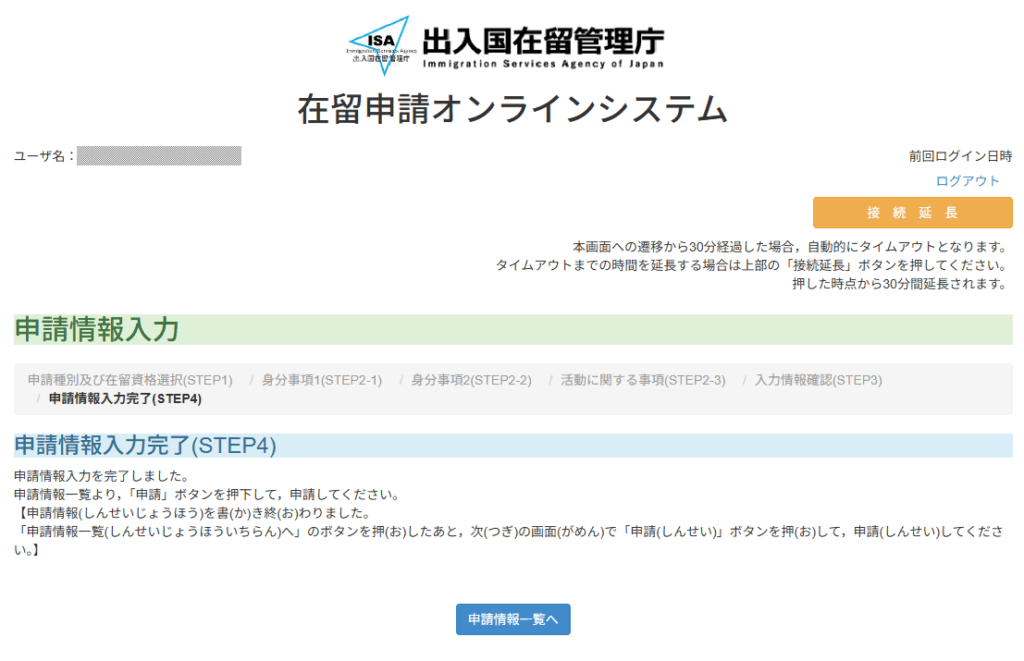Go to 申請種別及び在留資格選択(STEP1) breadcrumb

pyautogui.click(x=129, y=380)
